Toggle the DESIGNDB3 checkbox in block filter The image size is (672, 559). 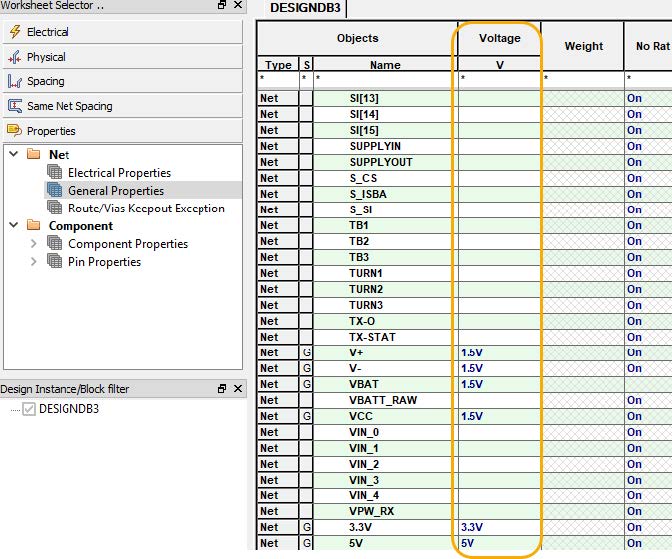pyautogui.click(x=29, y=409)
